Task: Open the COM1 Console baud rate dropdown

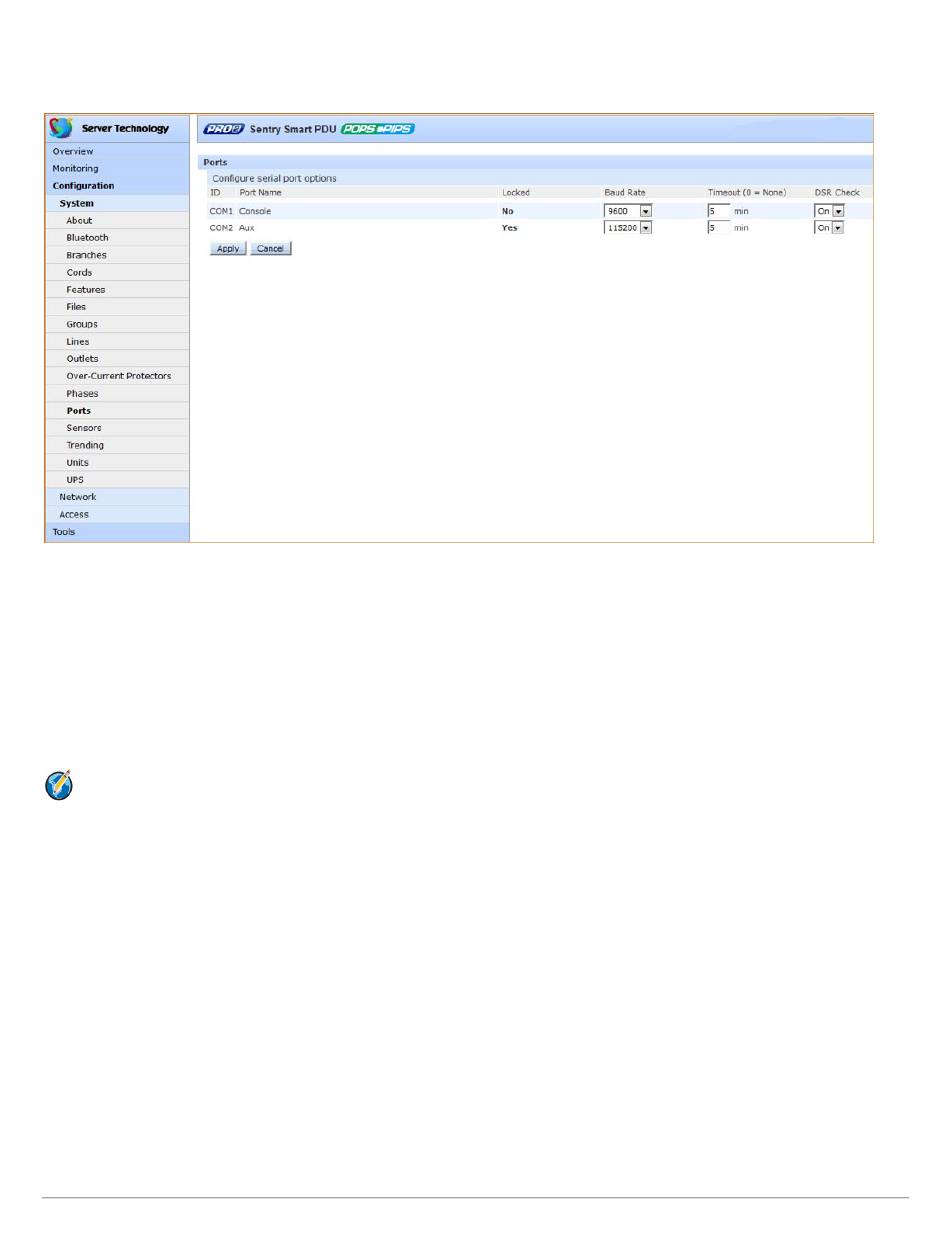Action: pos(629,211)
